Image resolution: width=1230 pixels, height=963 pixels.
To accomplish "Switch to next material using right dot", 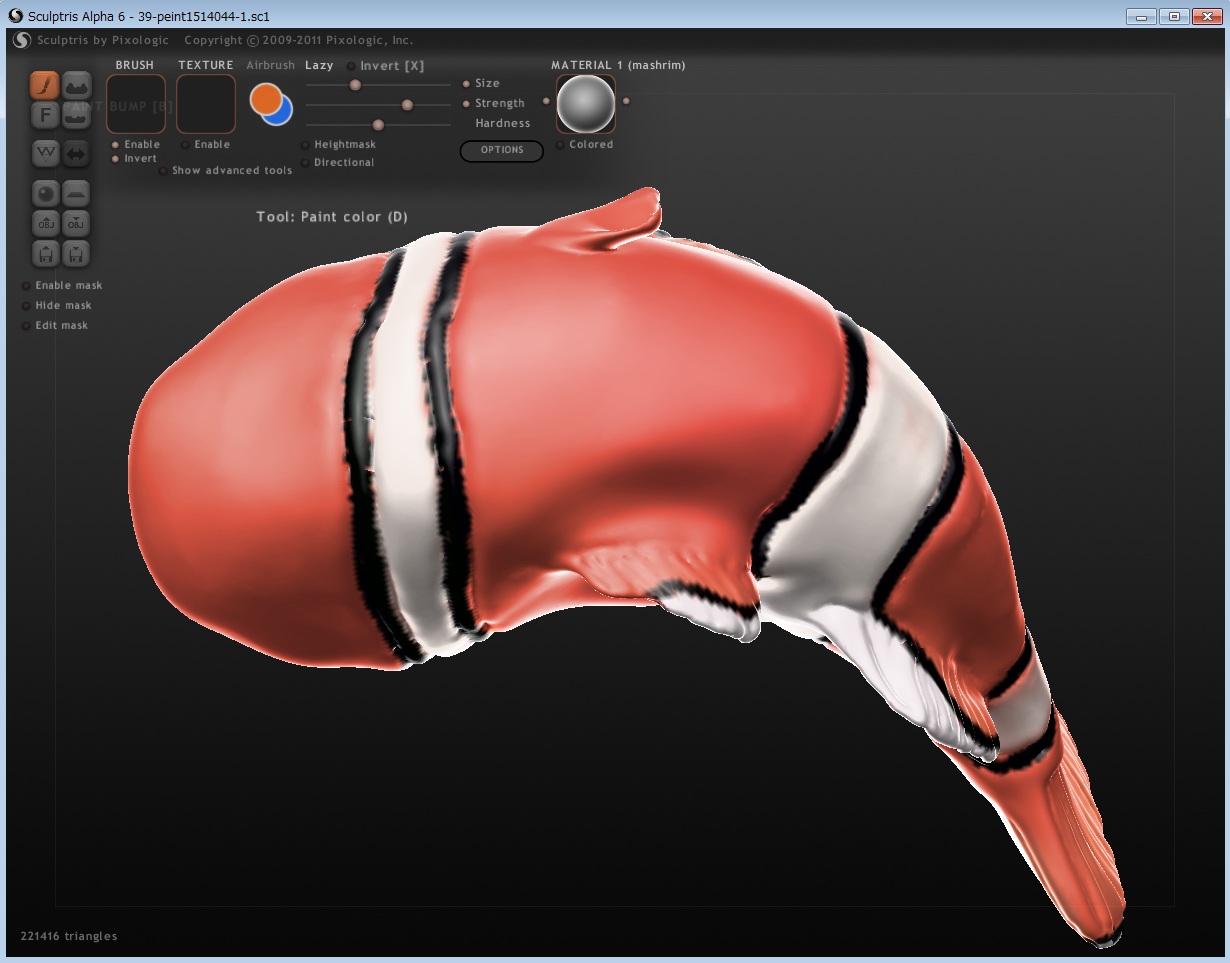I will (626, 101).
